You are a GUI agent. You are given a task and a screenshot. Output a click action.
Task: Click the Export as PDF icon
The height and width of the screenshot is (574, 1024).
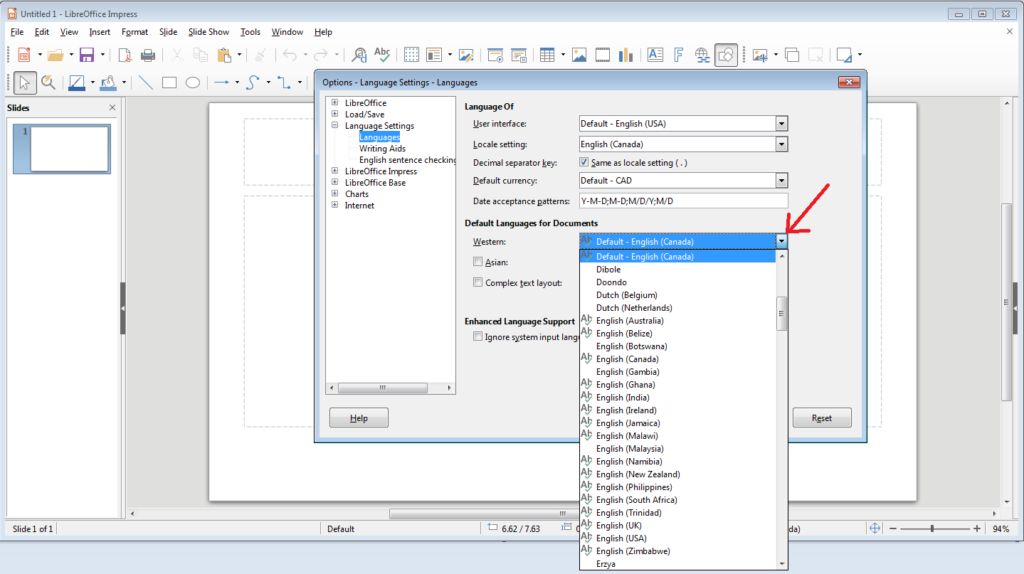tap(125, 55)
